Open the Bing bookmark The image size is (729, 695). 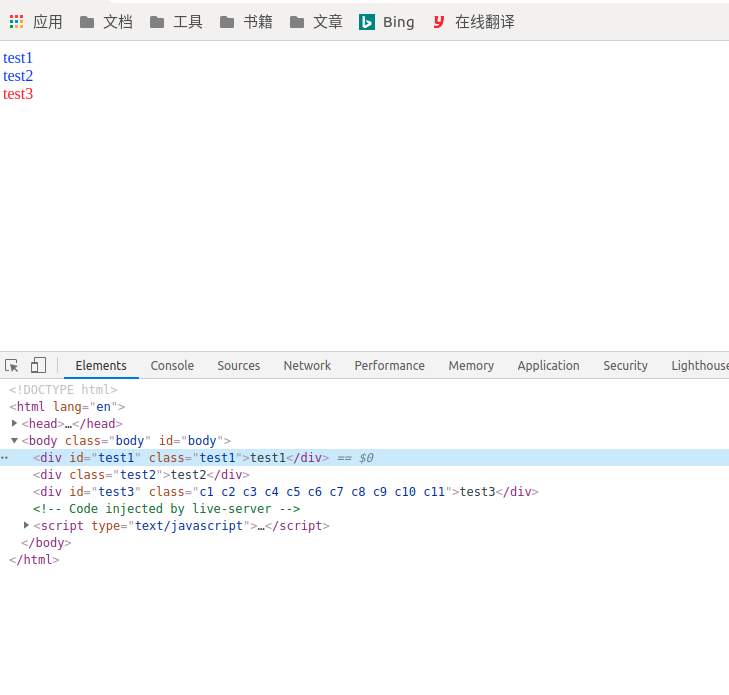tap(386, 22)
